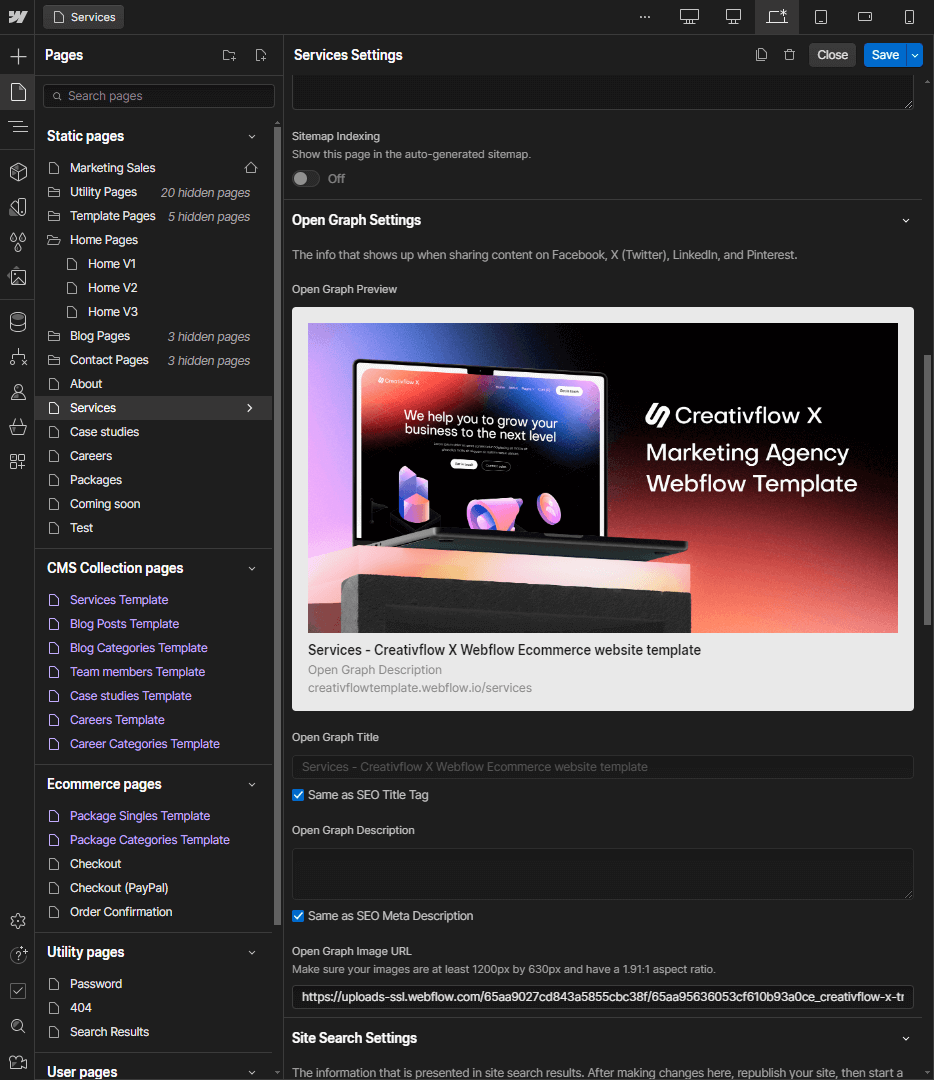The image size is (934, 1080).
Task: Delete the page via the trash icon
Action: pyautogui.click(x=789, y=54)
